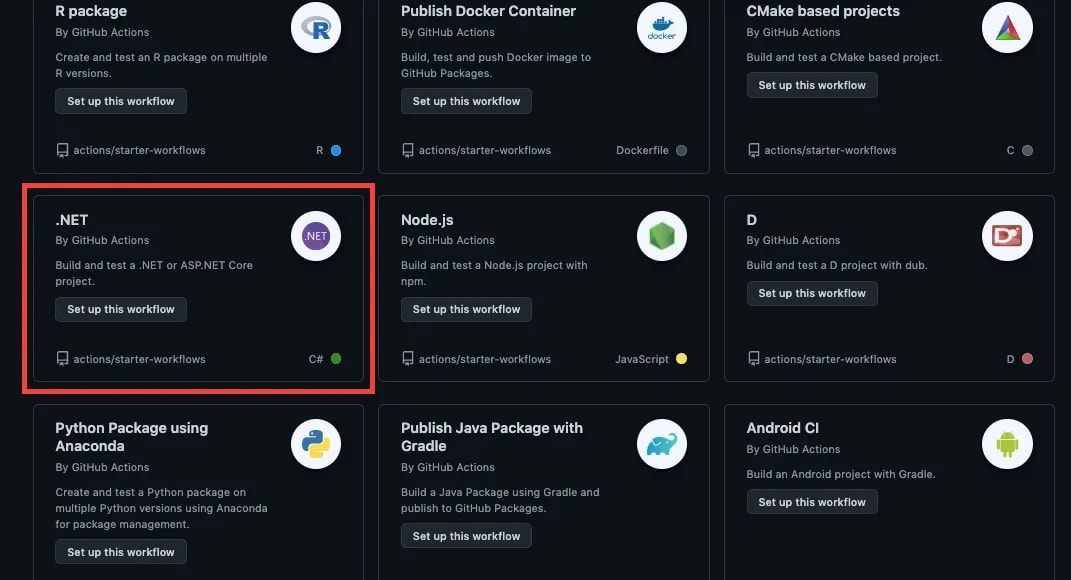Click the Node.js card title
The width and height of the screenshot is (1071, 580).
(427, 220)
